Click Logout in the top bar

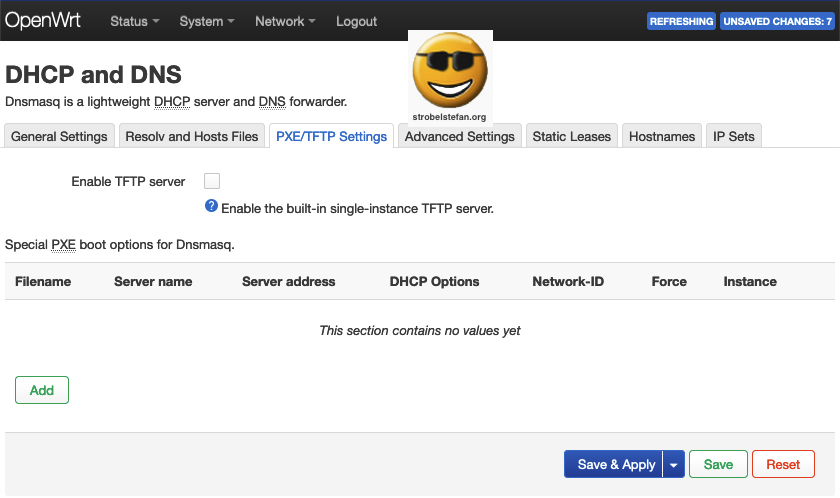click(x=356, y=21)
